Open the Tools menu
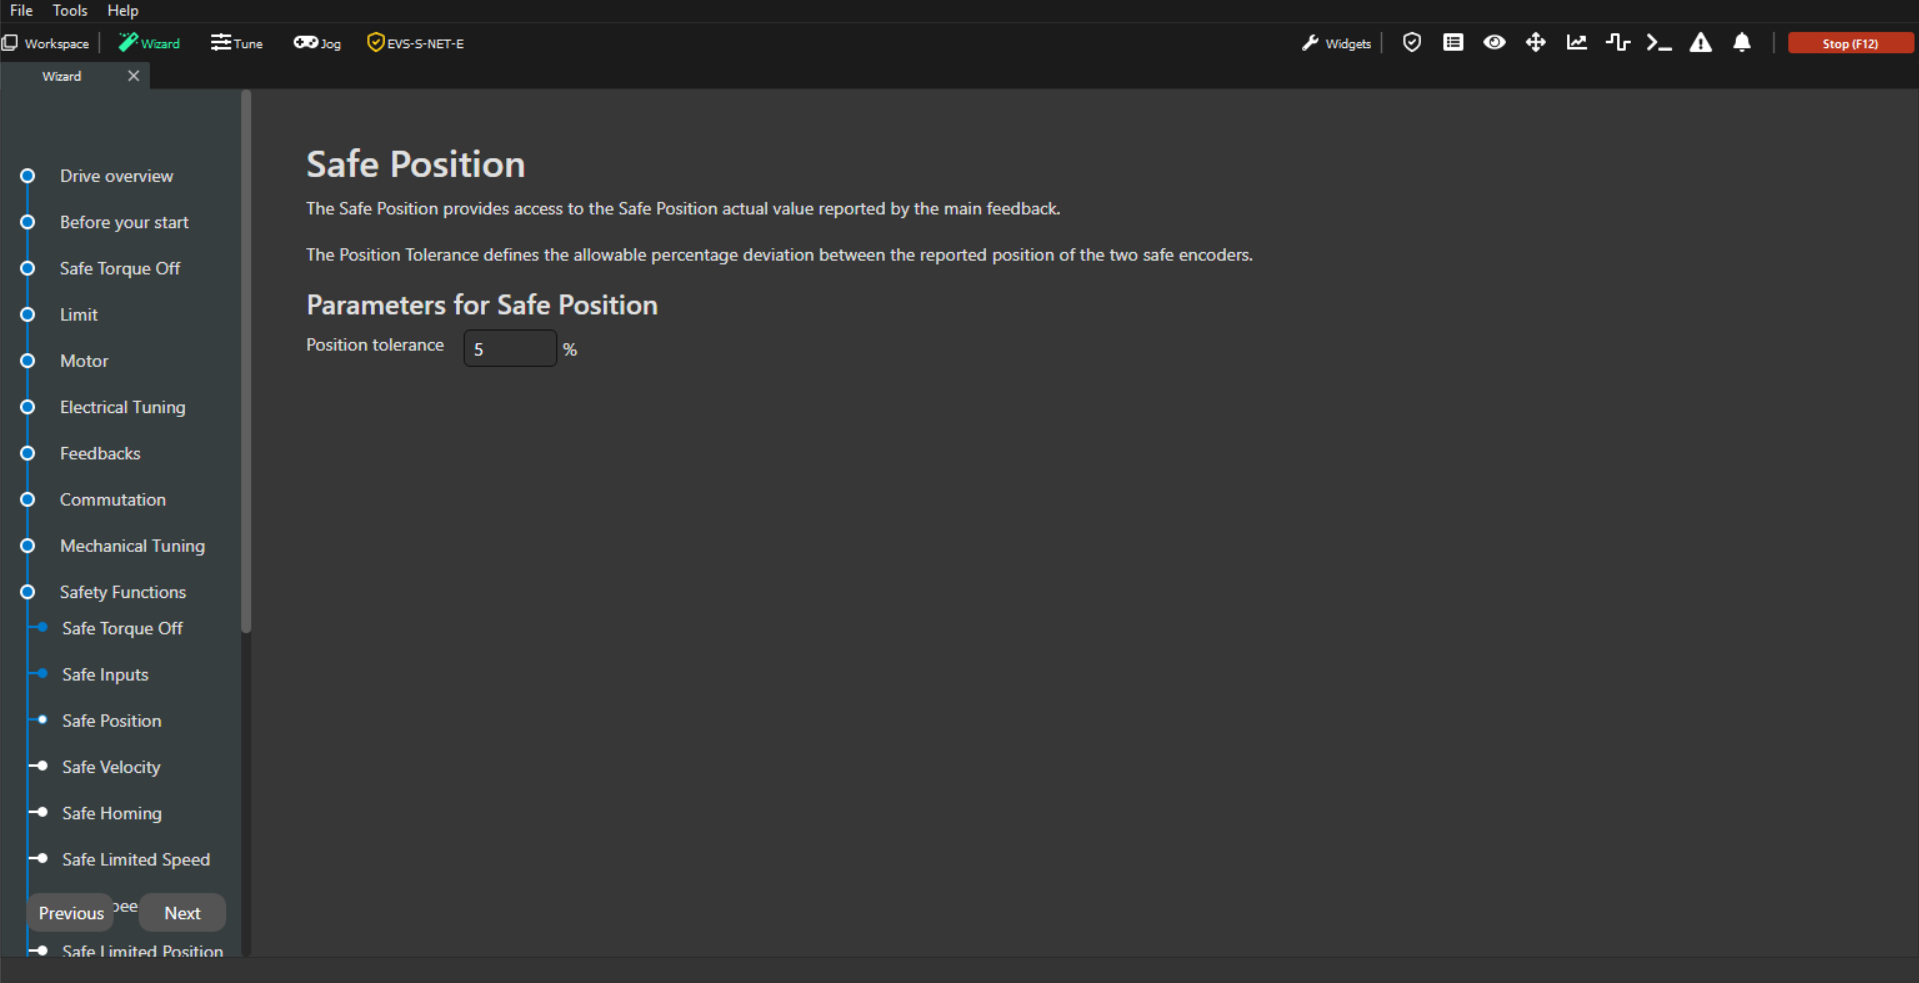The height and width of the screenshot is (983, 1919). click(70, 10)
